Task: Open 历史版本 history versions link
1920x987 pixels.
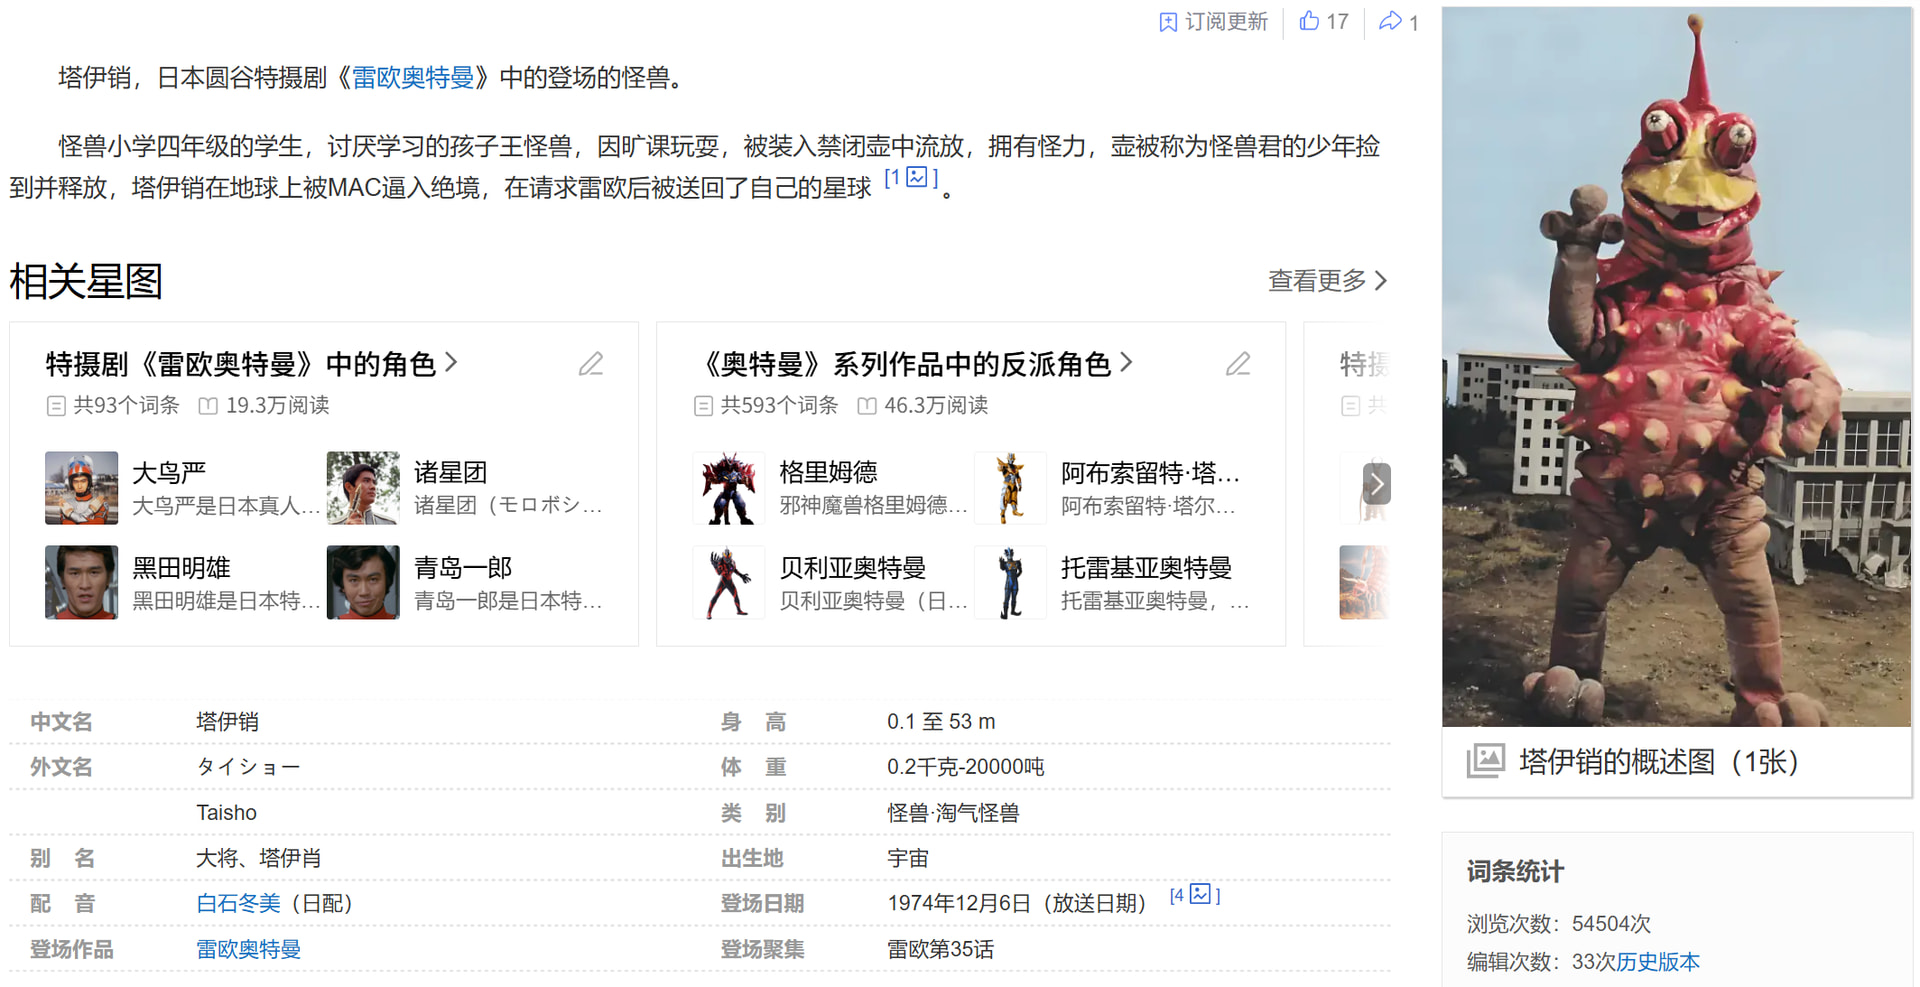Action: point(1658,962)
